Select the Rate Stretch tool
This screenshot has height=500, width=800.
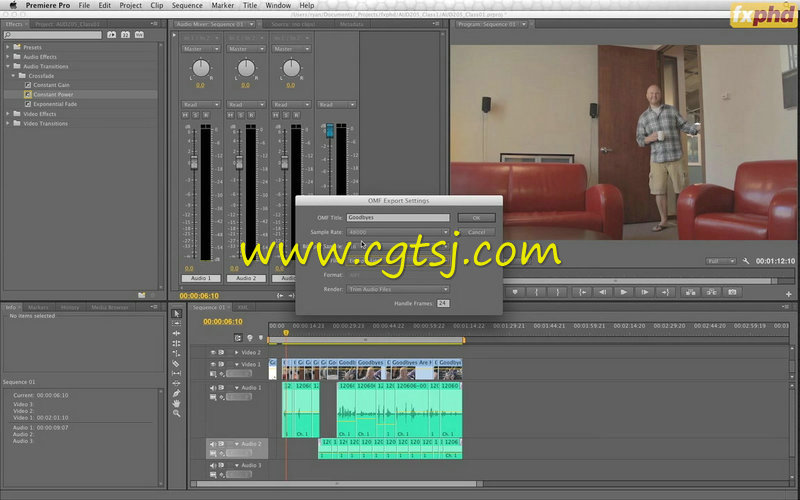pos(177,353)
